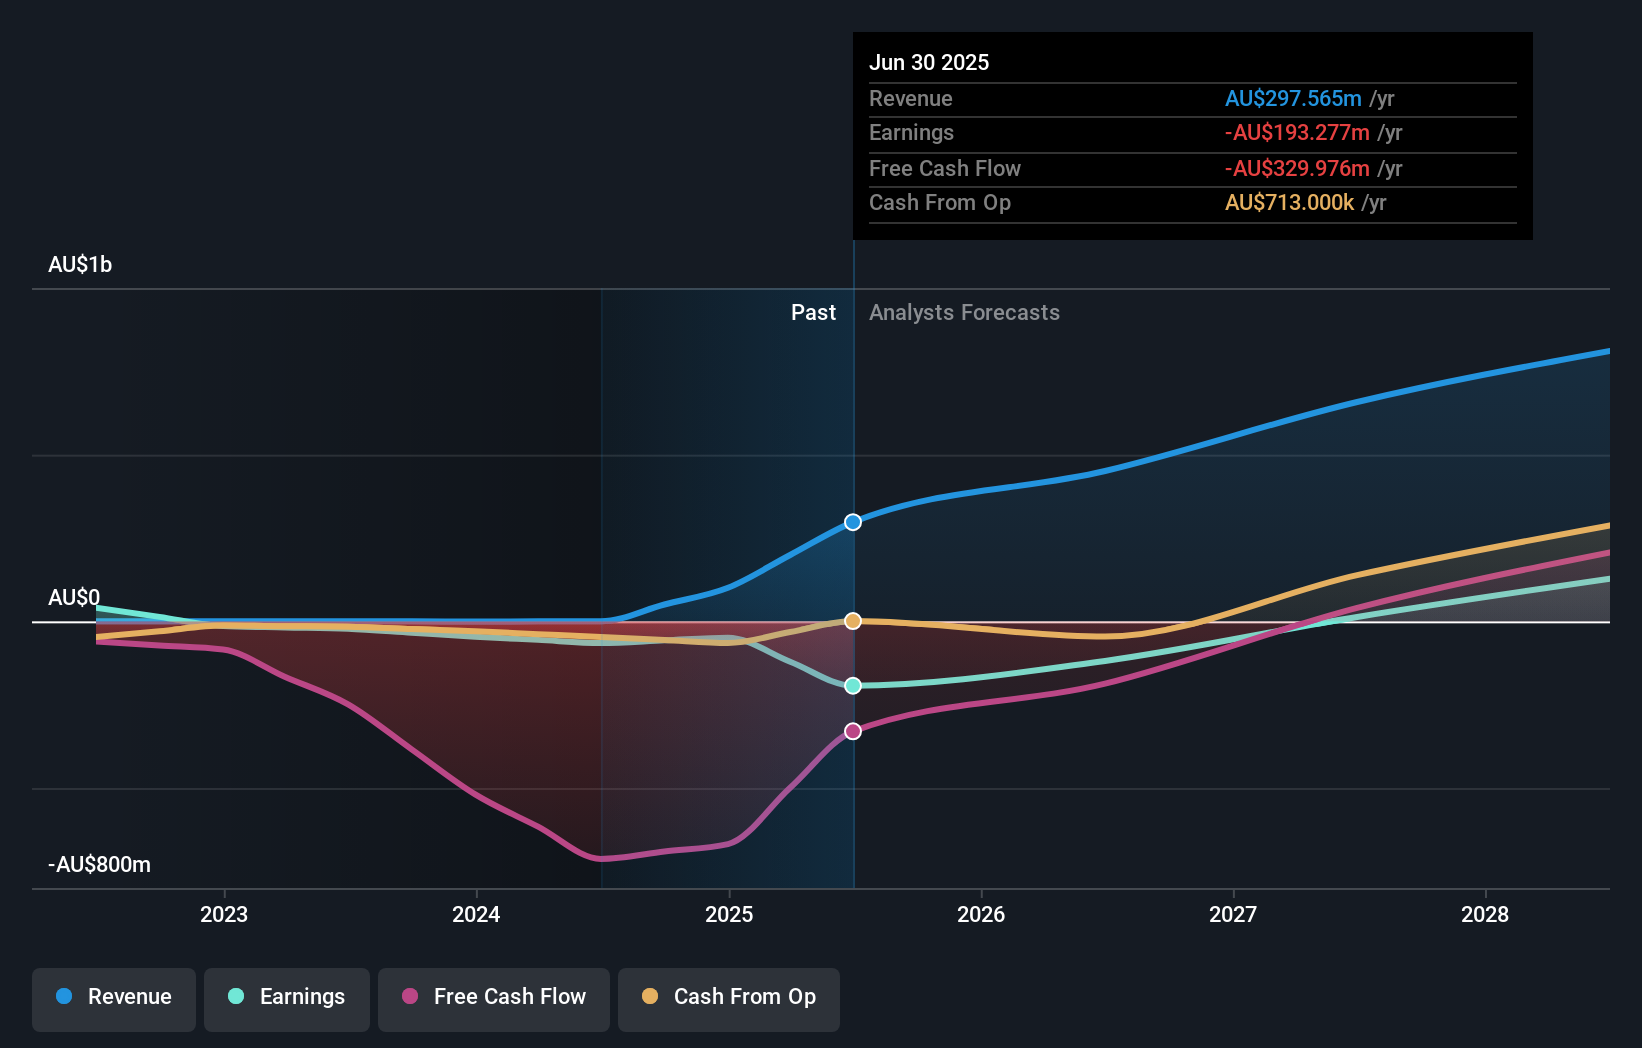Open the Free Cash Flow legend entry
Viewport: 1642px width, 1048px height.
click(x=493, y=997)
